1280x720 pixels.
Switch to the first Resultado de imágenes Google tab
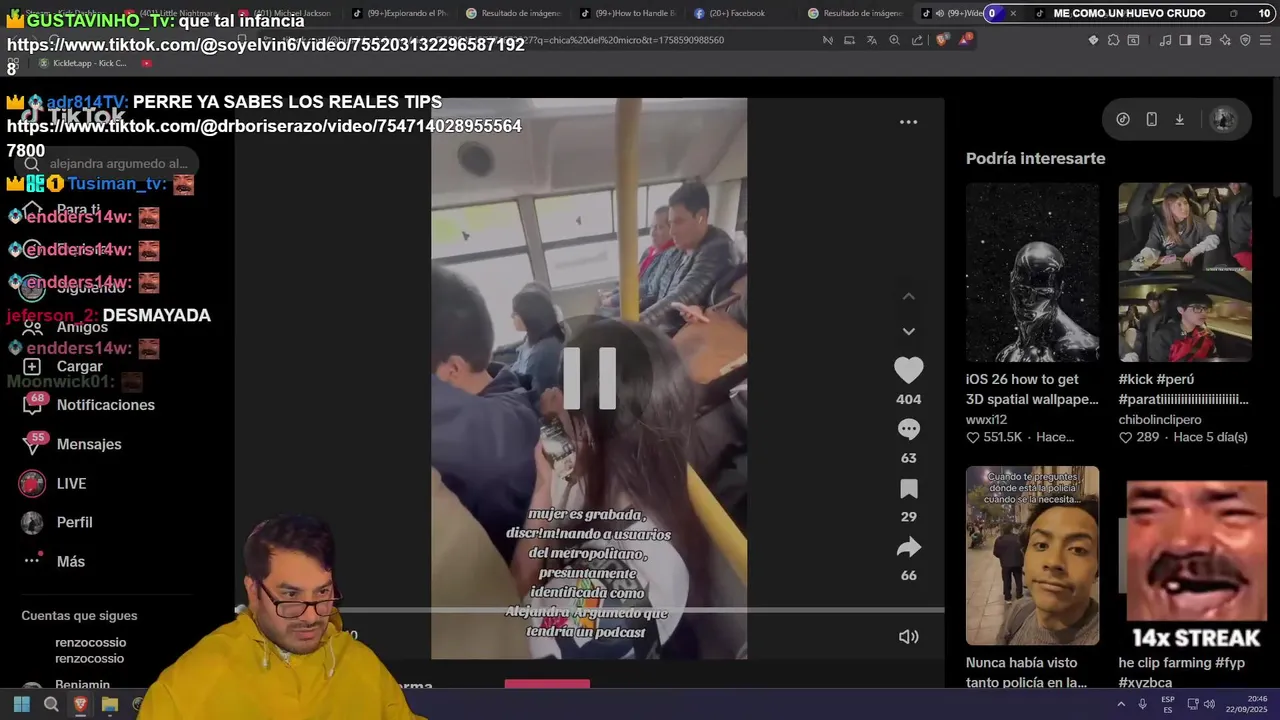pyautogui.click(x=513, y=13)
